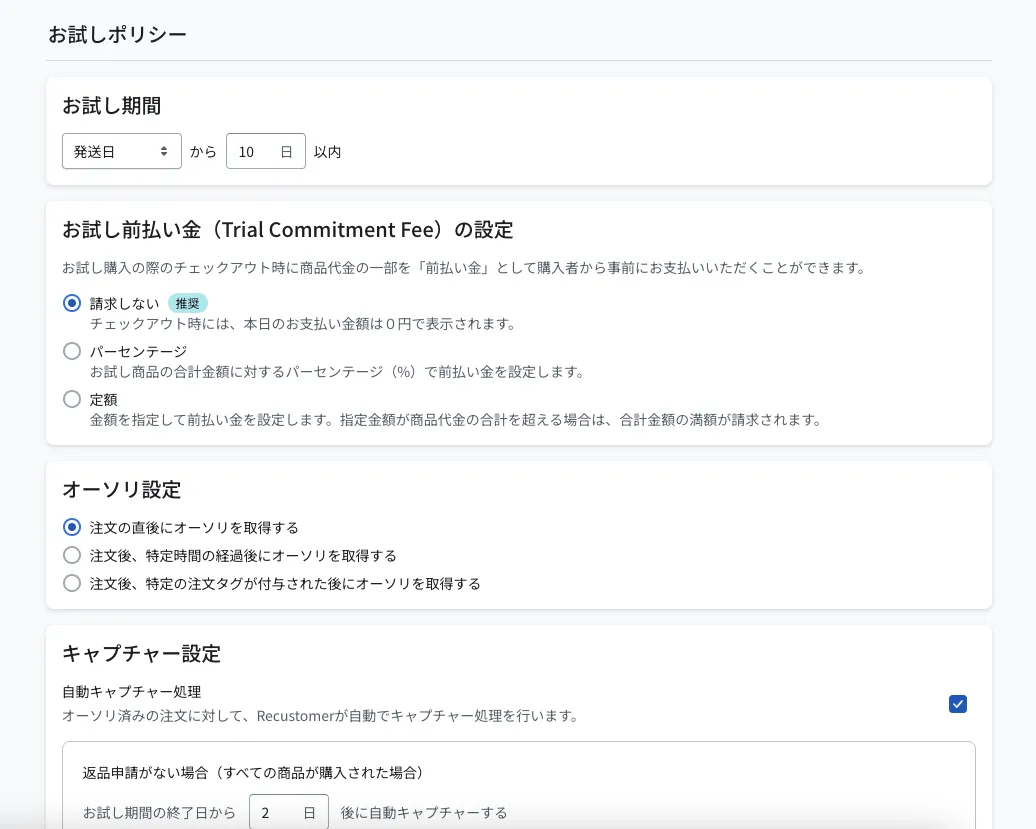The height and width of the screenshot is (829, 1036).
Task: Edit the 2日 auto-capture delay field
Action: point(289,812)
